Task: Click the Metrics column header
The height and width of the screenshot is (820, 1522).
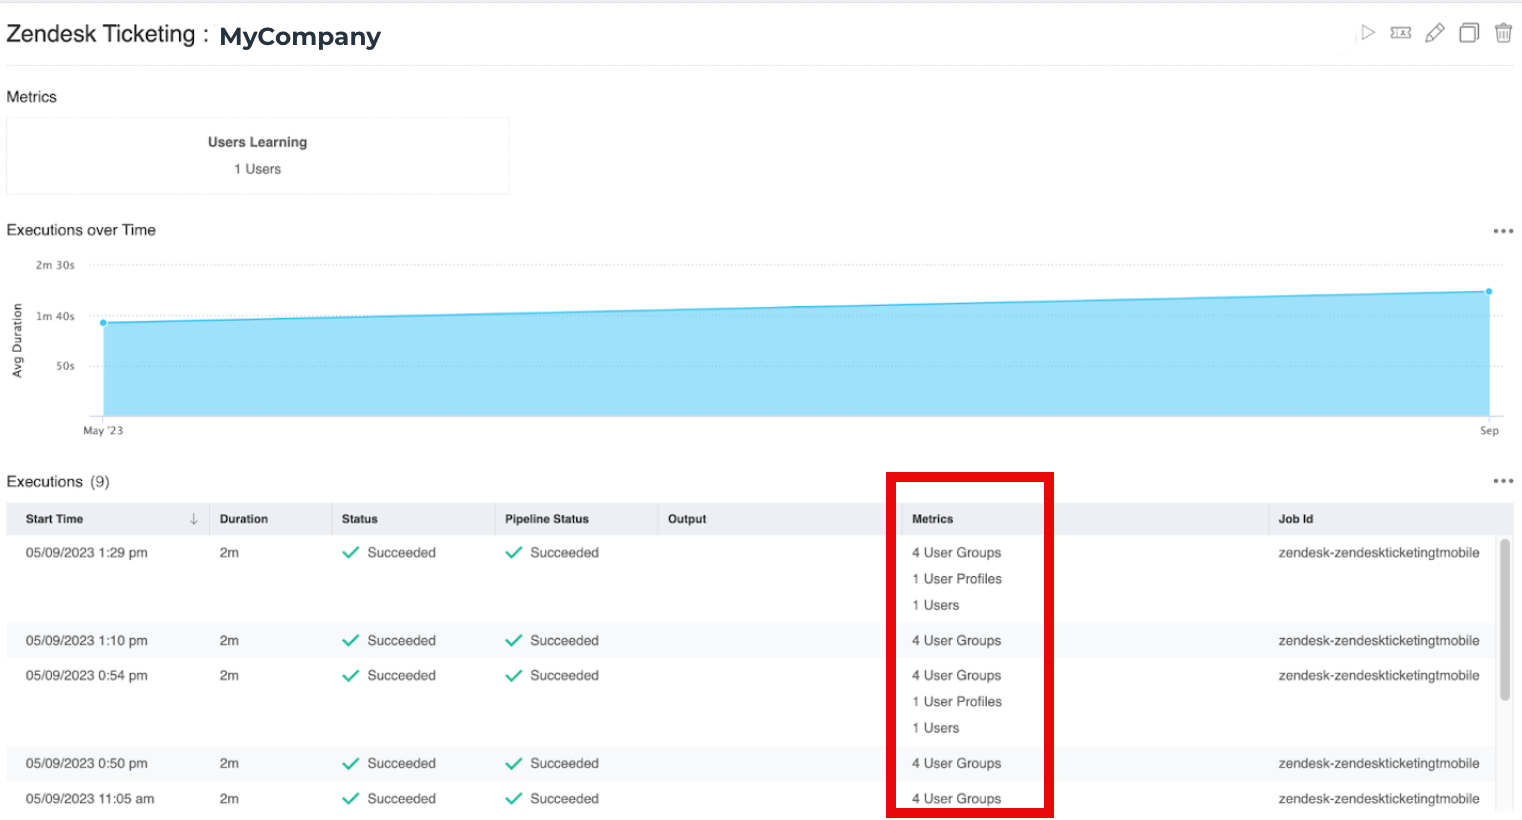Action: click(x=933, y=519)
